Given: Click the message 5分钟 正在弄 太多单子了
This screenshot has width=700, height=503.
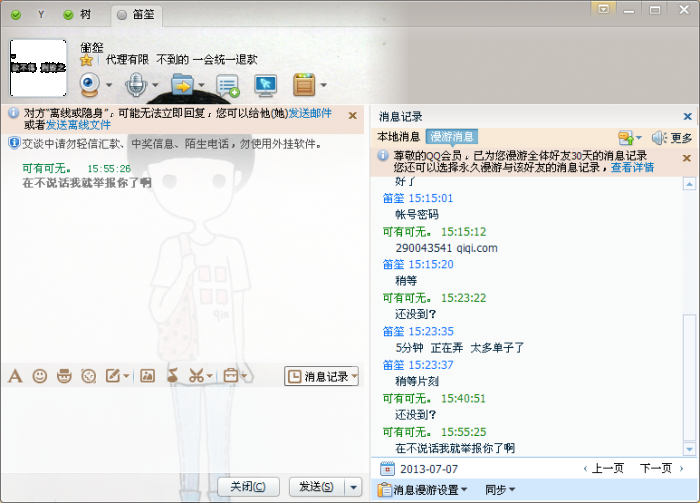Looking at the screenshot, I should click(x=459, y=348).
